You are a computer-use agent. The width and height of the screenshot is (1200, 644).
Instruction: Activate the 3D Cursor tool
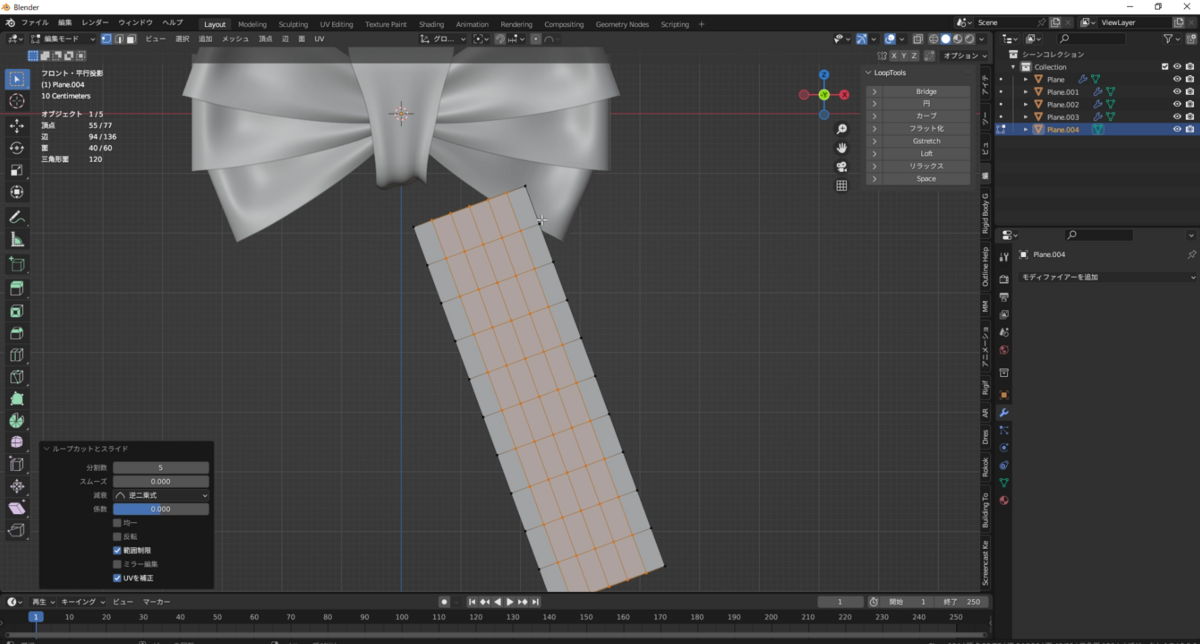[17, 101]
